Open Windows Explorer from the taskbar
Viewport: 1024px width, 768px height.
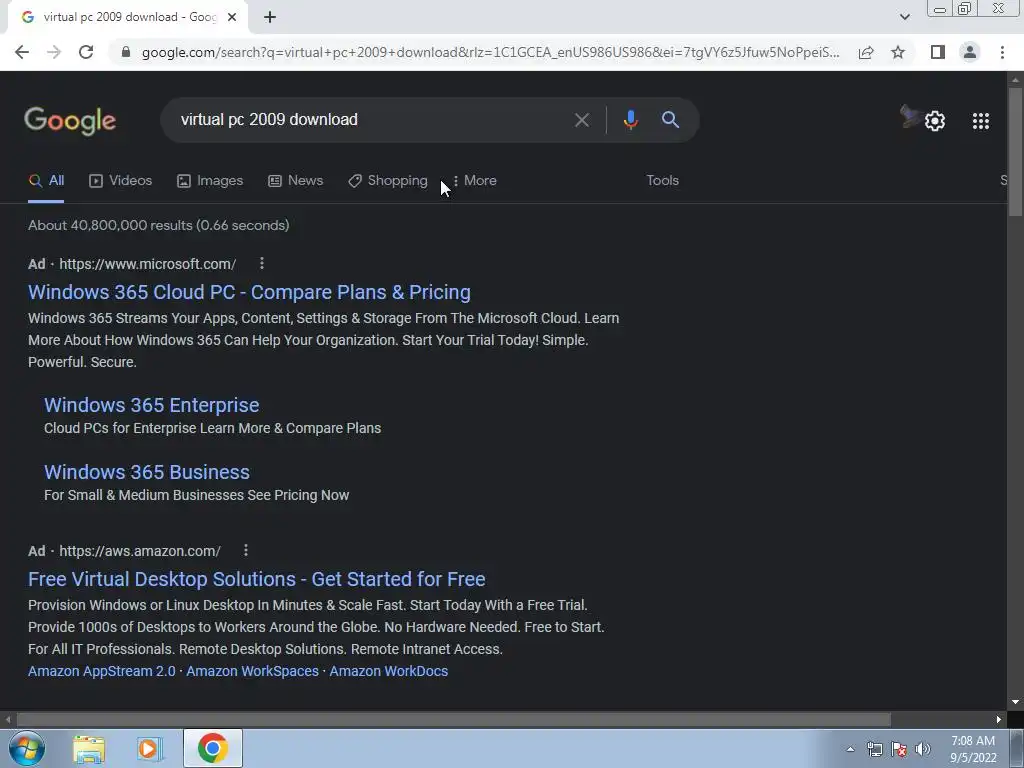click(x=89, y=749)
